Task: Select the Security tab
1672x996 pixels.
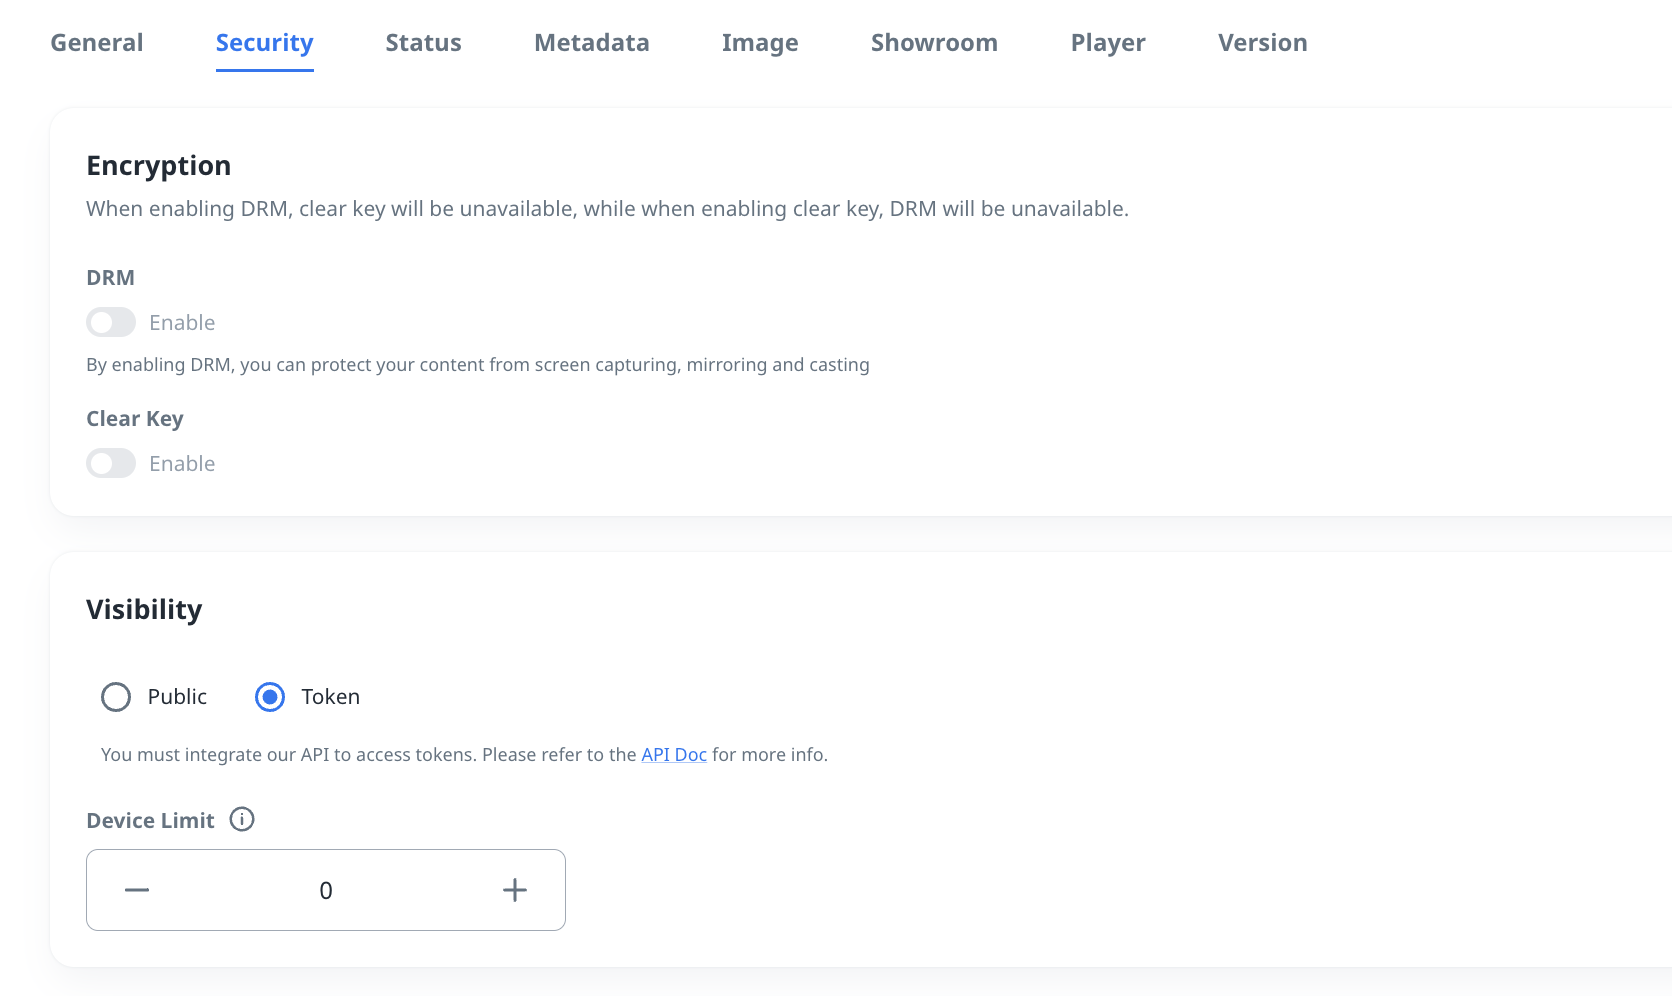Action: [264, 43]
